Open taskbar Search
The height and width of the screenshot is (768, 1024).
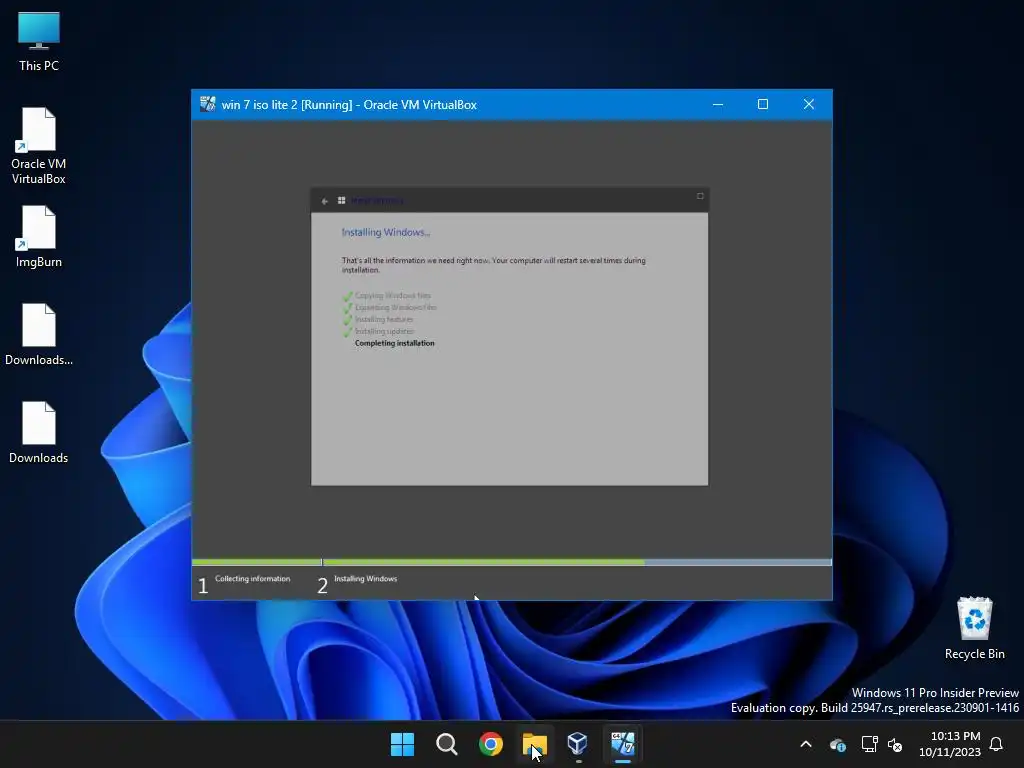(x=447, y=744)
